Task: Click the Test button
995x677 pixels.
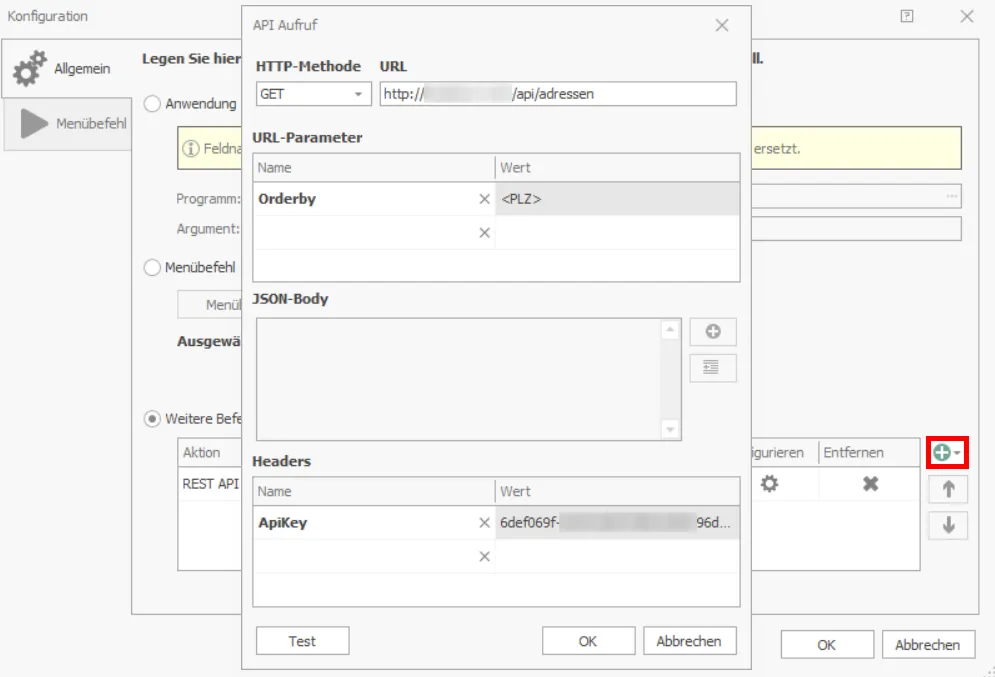Action: pos(302,641)
